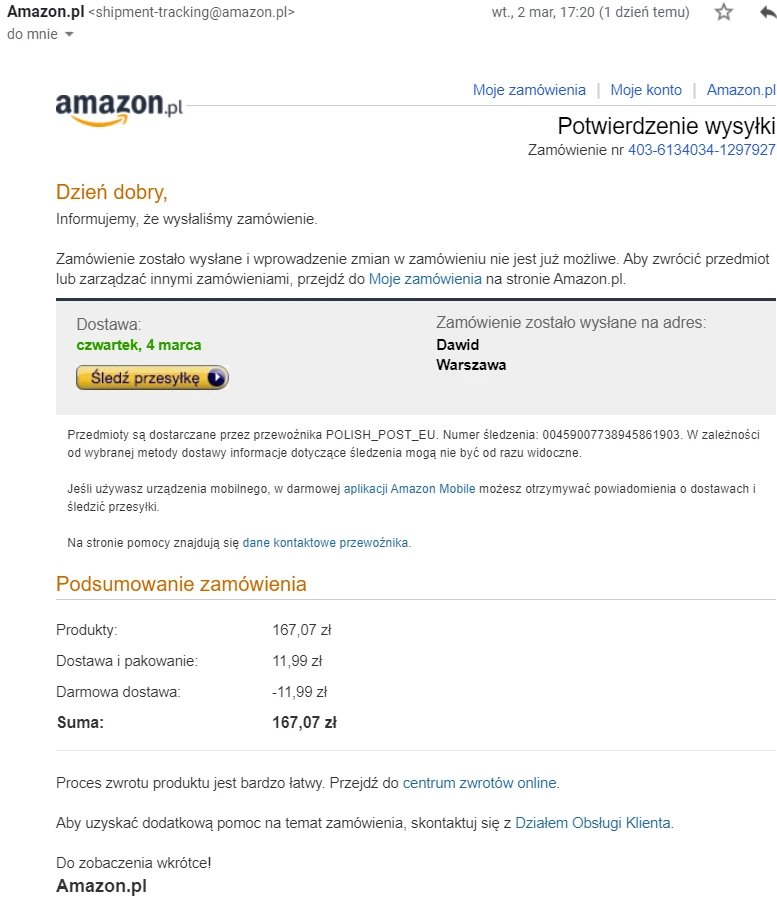The image size is (777, 904).
Task: Go to 'centrum zwrotów online'
Action: click(480, 783)
